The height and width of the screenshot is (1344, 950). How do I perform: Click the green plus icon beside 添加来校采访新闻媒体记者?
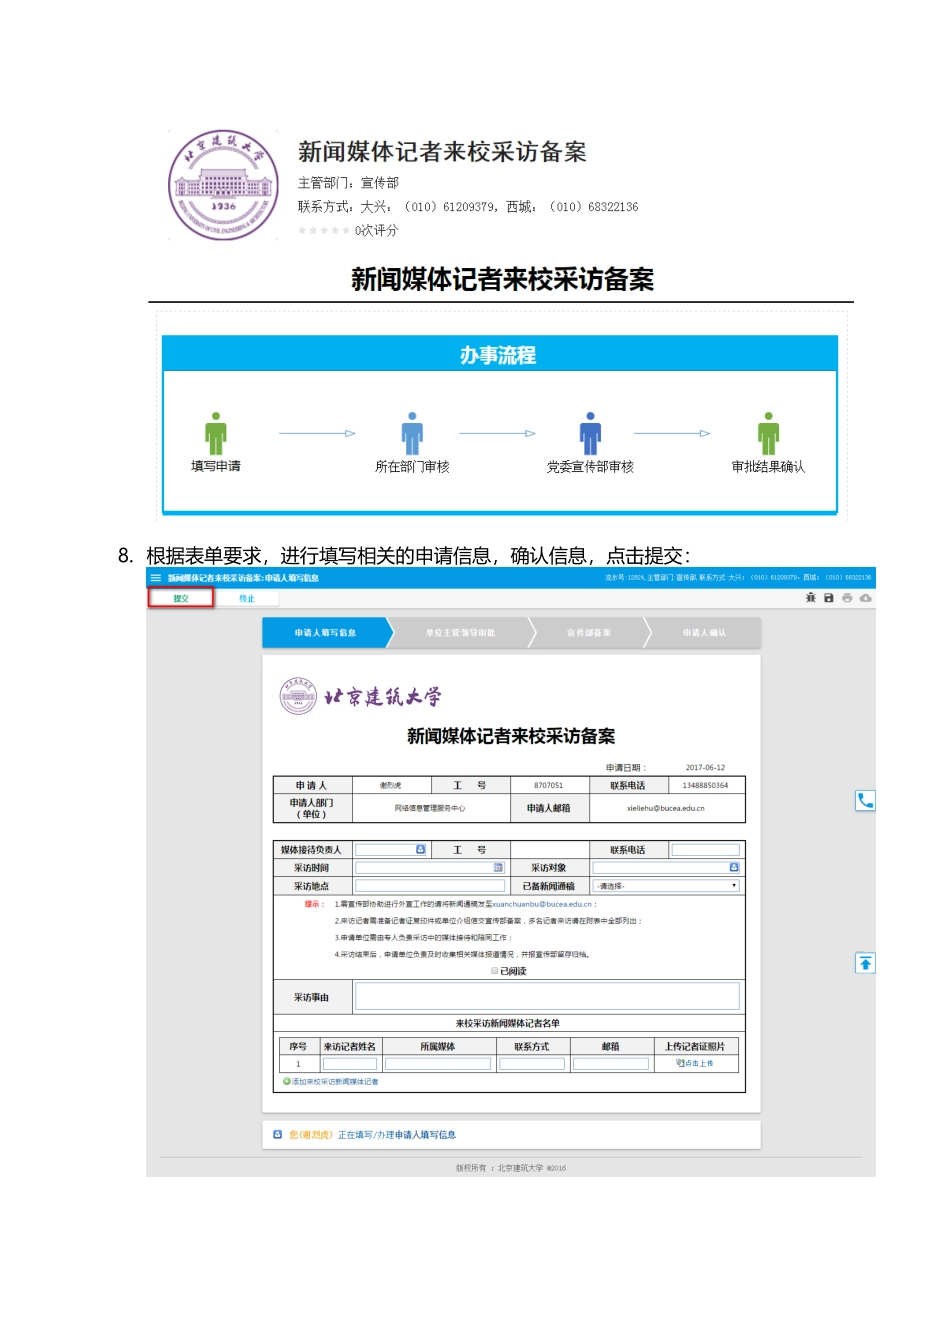286,1081
